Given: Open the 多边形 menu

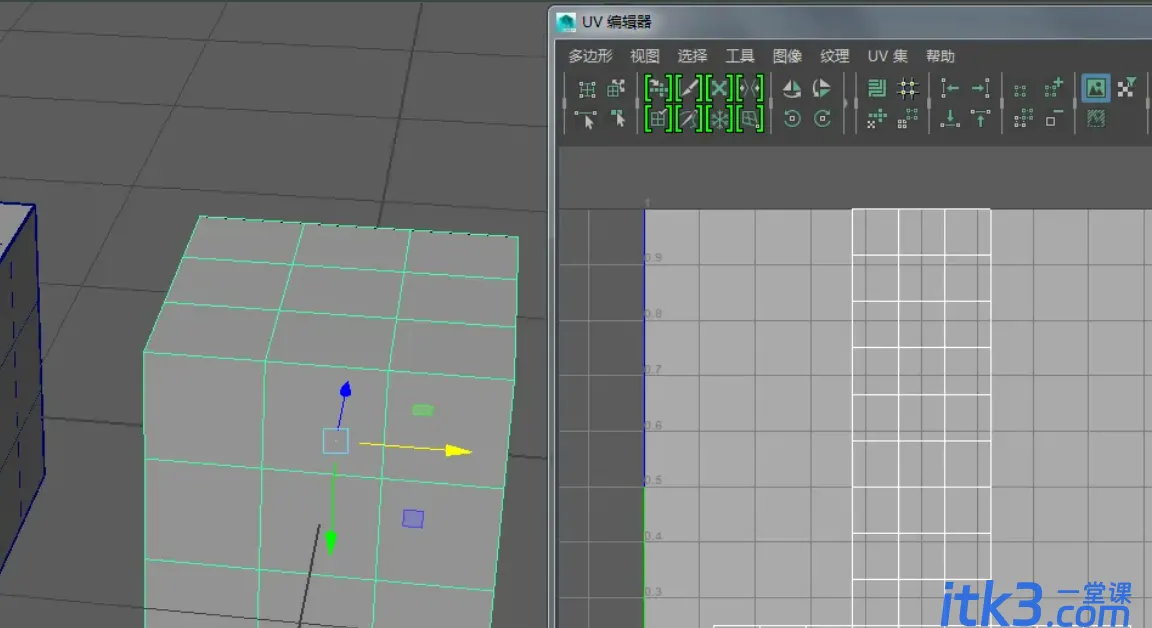Looking at the screenshot, I should point(590,56).
